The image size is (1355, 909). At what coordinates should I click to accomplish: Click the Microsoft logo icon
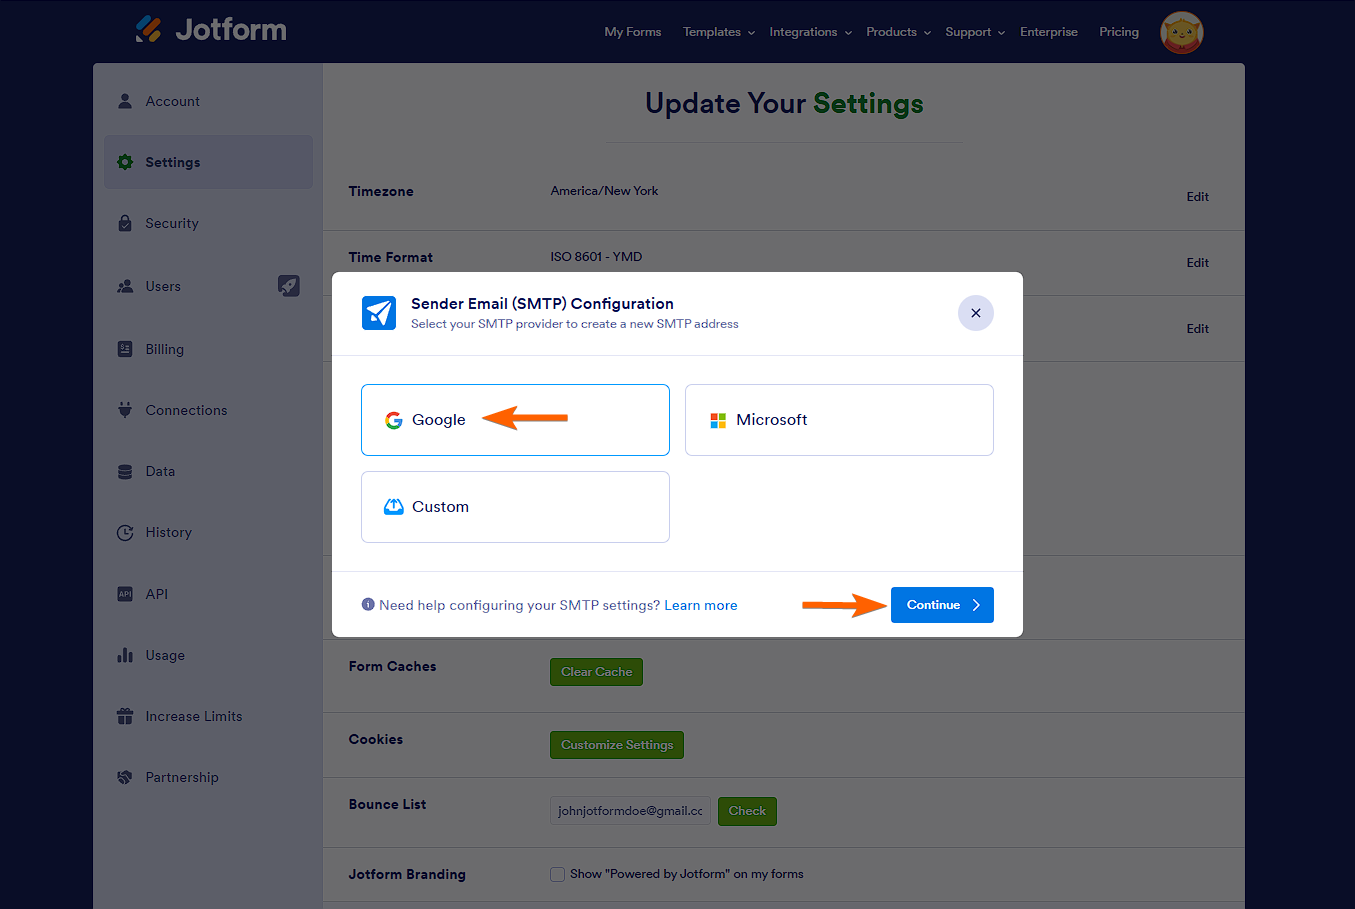pos(718,420)
